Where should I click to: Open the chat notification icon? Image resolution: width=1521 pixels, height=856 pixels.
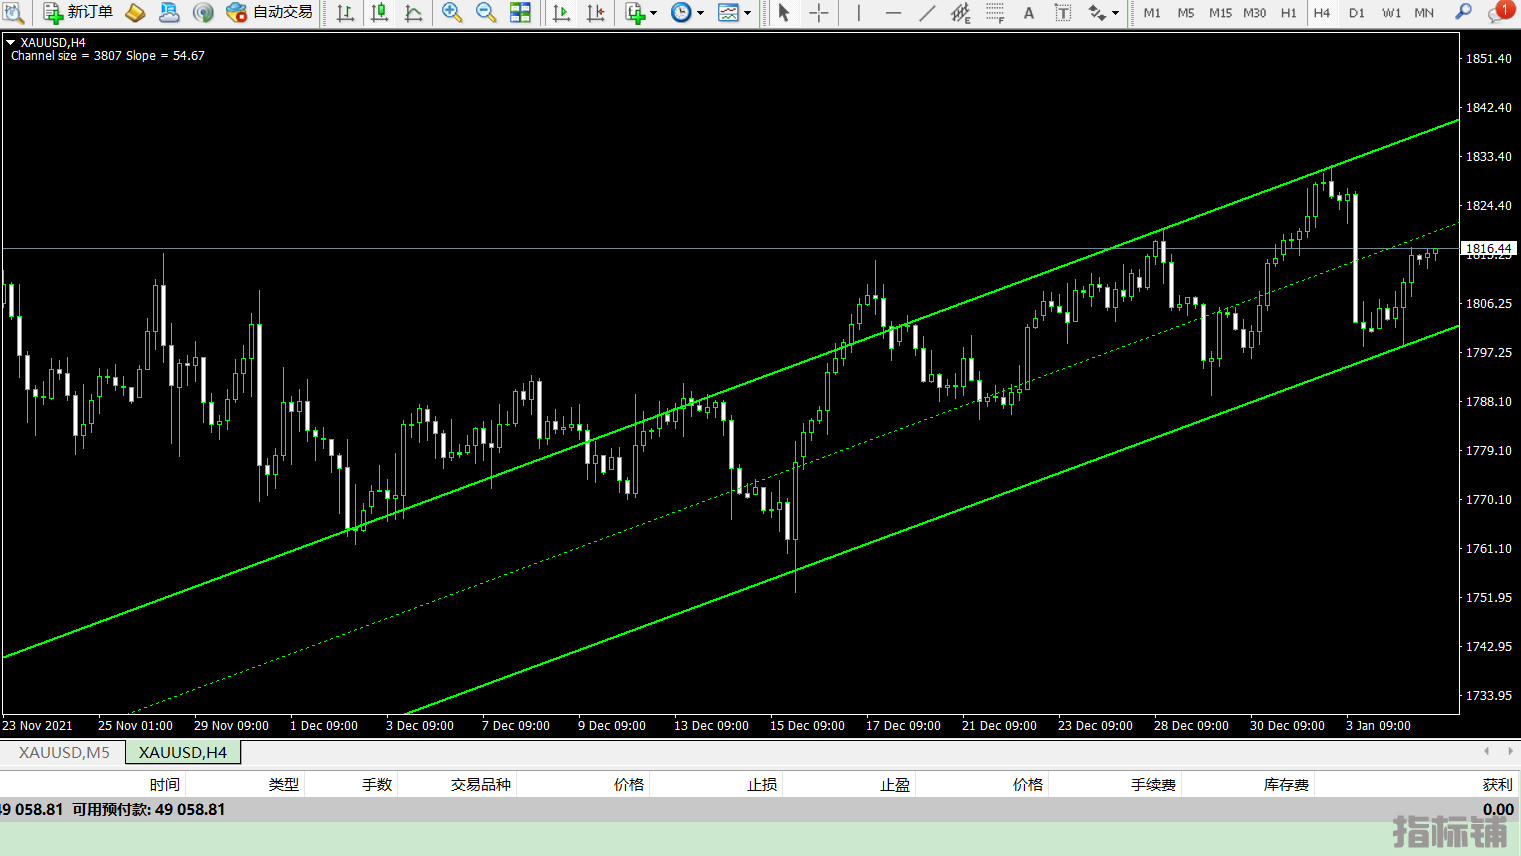tap(1499, 12)
